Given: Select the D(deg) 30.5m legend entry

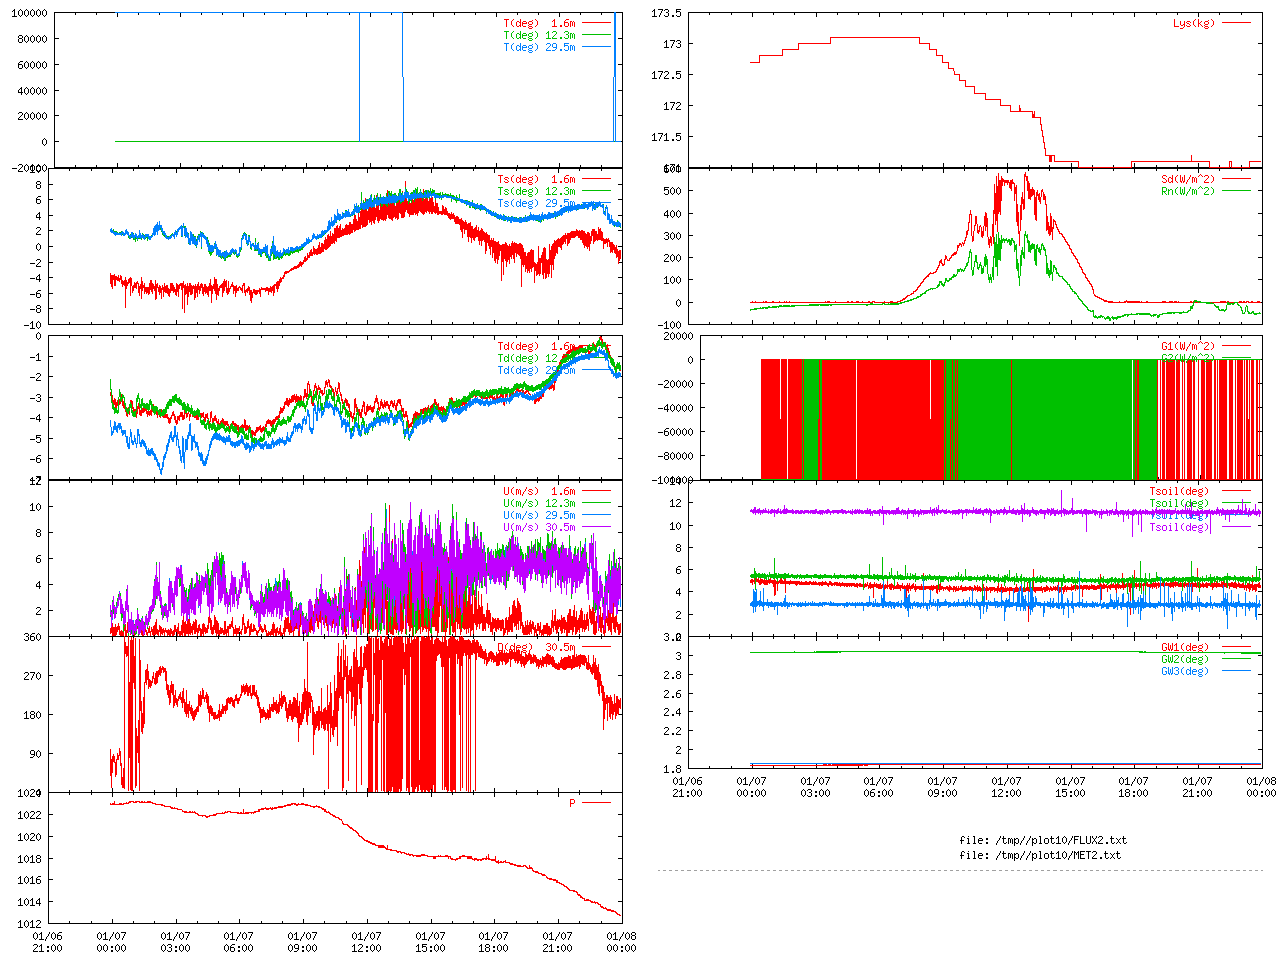Looking at the screenshot, I should pos(536,648).
